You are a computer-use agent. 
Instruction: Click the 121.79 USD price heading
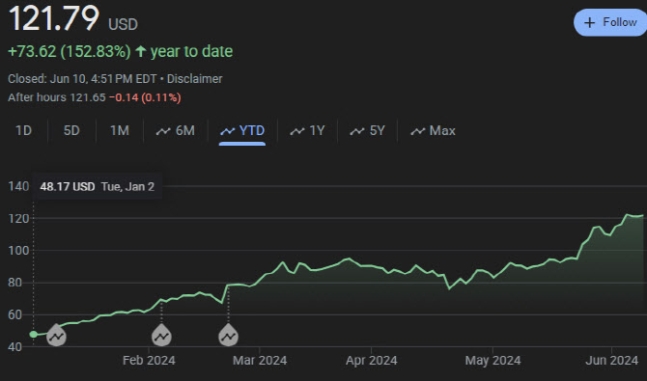(73, 19)
